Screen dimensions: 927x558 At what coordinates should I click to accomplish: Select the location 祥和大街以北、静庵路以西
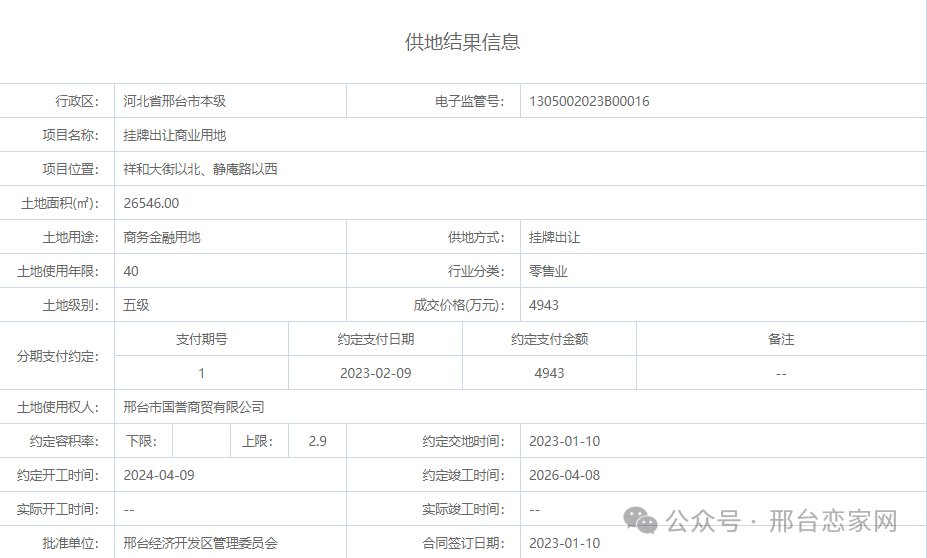(200, 169)
